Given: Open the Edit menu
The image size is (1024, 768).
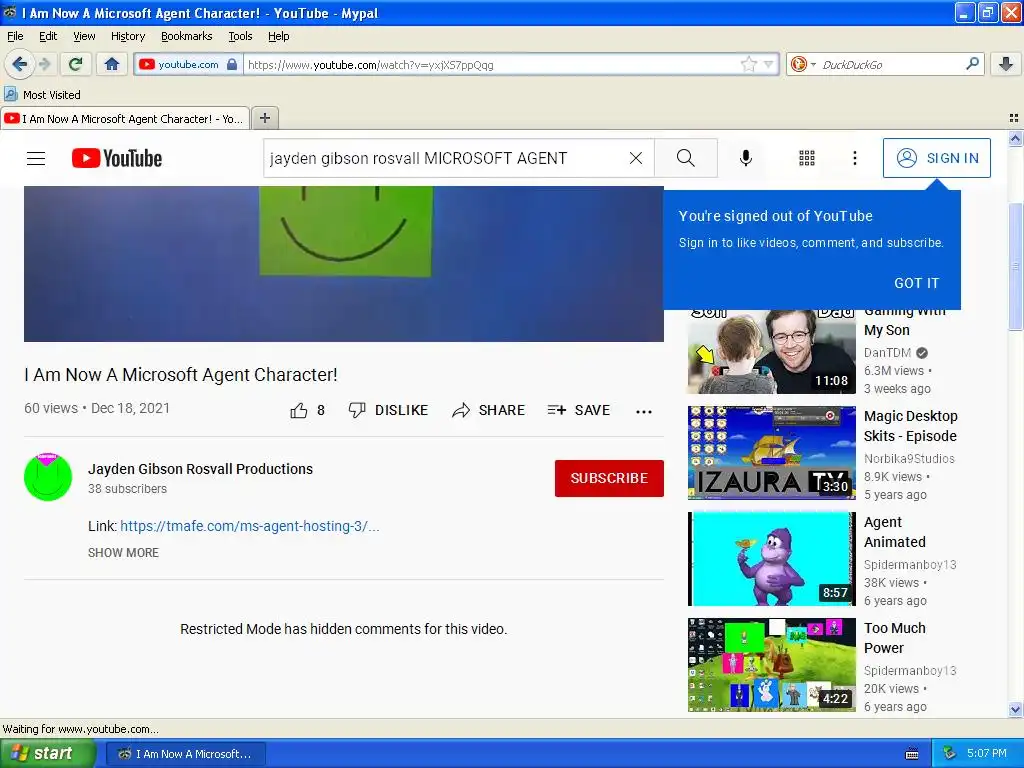Looking at the screenshot, I should [48, 36].
